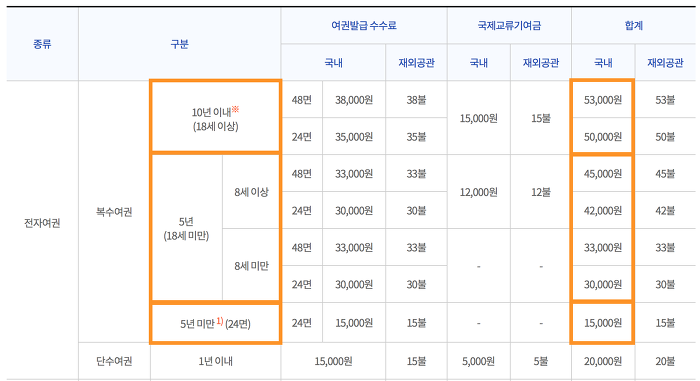700x381 pixels.
Task: Select '재외공관' sub-header under 국제교류기여금
Action: 541,63
